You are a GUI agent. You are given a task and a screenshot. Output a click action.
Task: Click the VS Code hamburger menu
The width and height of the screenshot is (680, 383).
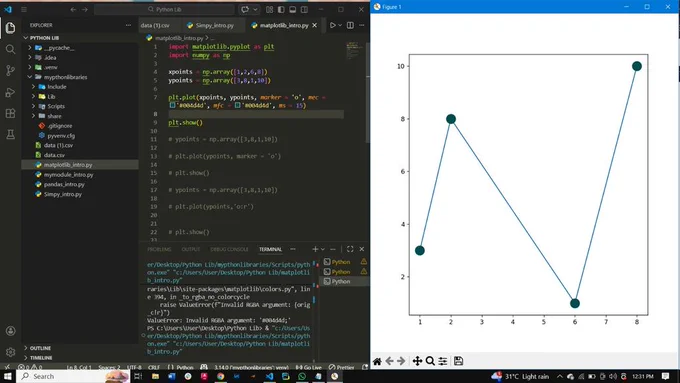point(24,9)
